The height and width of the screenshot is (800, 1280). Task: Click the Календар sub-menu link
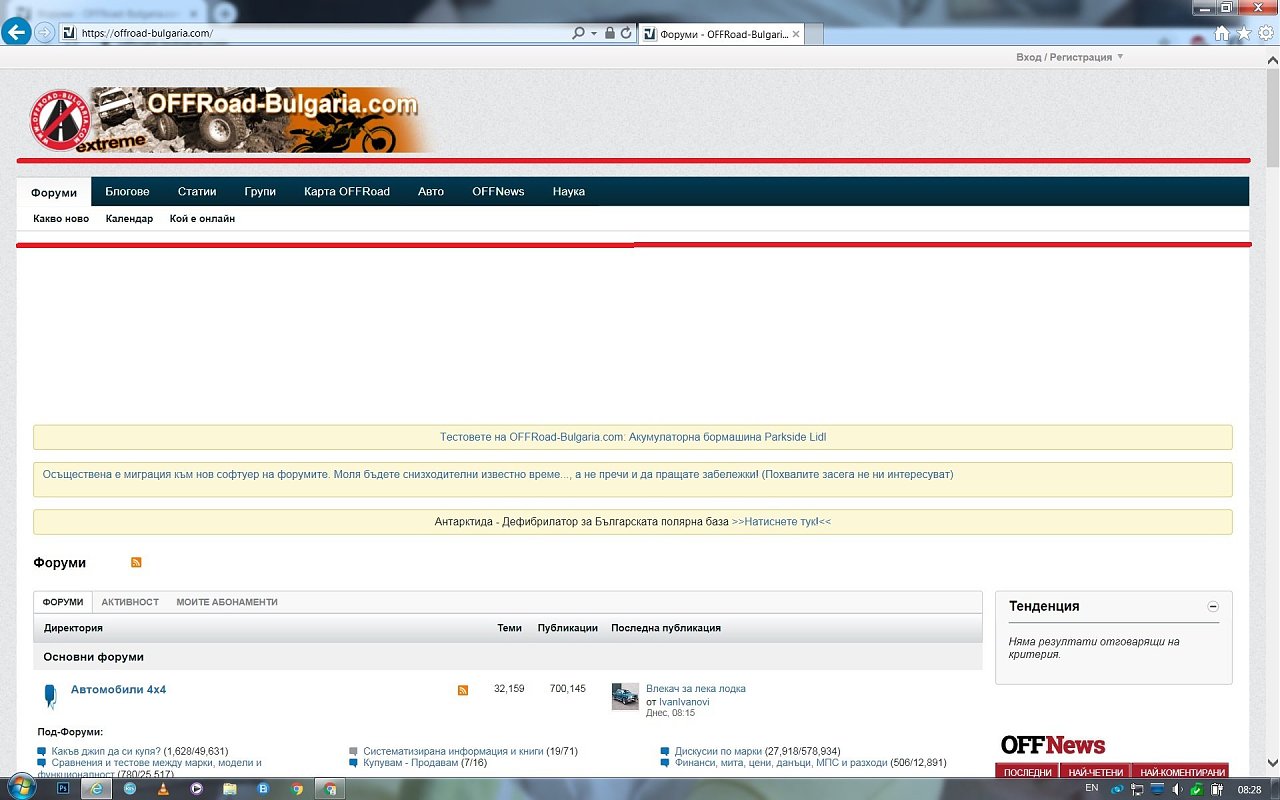[x=129, y=218]
